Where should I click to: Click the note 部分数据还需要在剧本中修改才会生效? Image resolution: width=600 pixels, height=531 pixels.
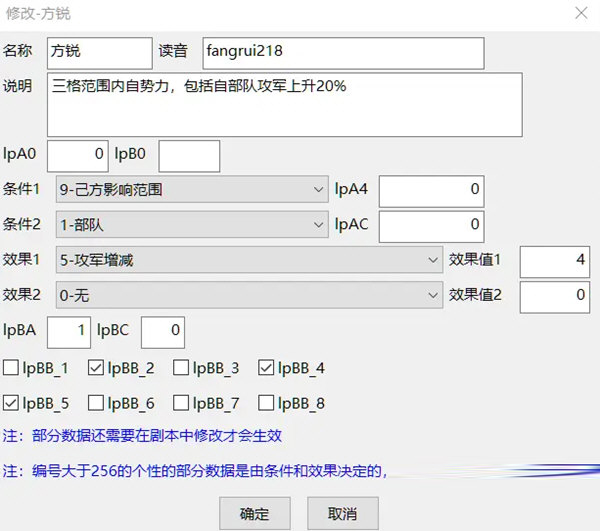point(142,436)
